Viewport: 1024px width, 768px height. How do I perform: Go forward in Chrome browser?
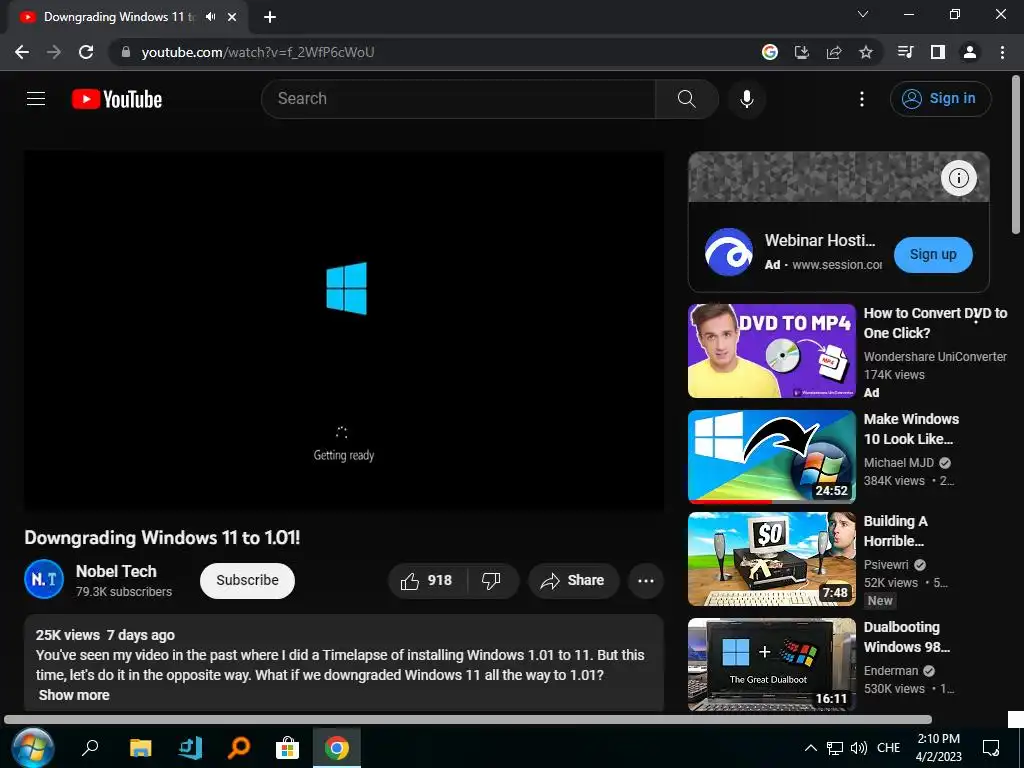coord(54,52)
